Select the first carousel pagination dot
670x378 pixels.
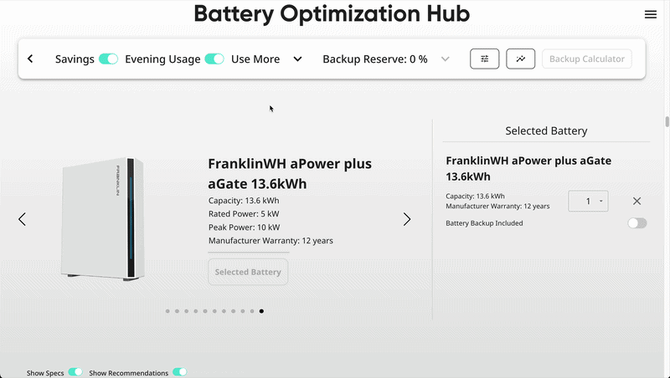[x=168, y=311]
